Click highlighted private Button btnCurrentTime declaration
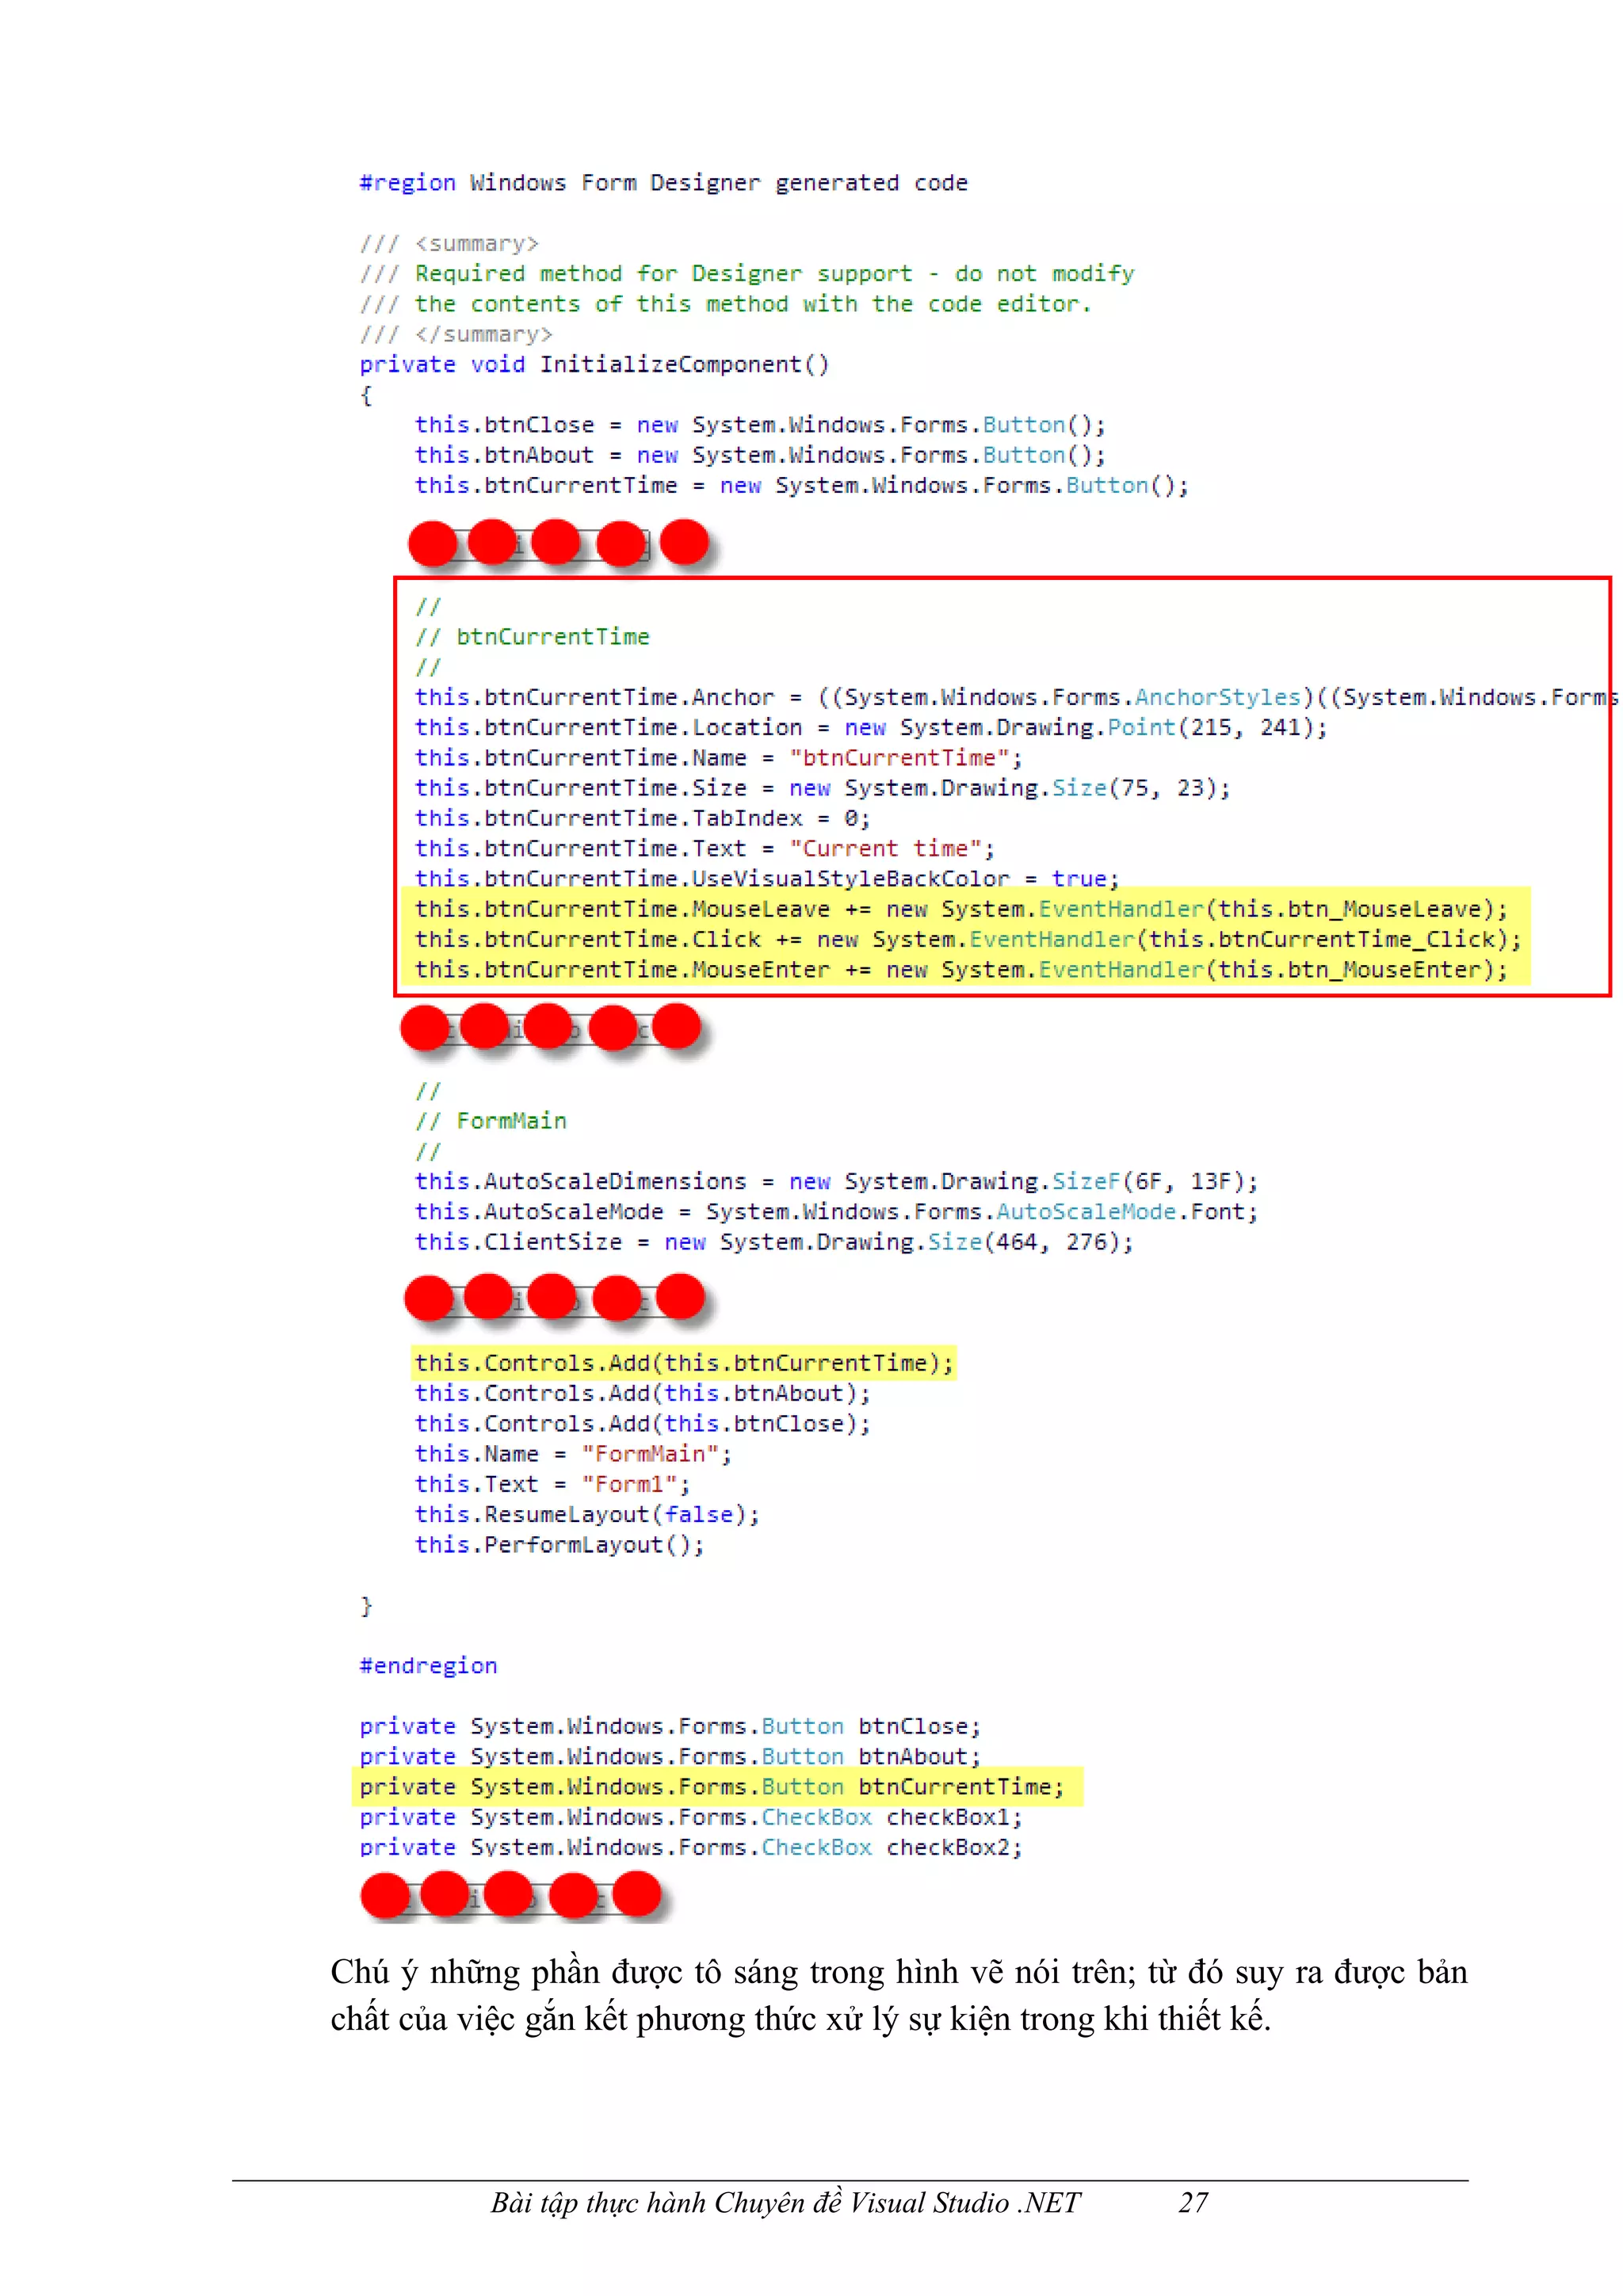 (x=712, y=1787)
